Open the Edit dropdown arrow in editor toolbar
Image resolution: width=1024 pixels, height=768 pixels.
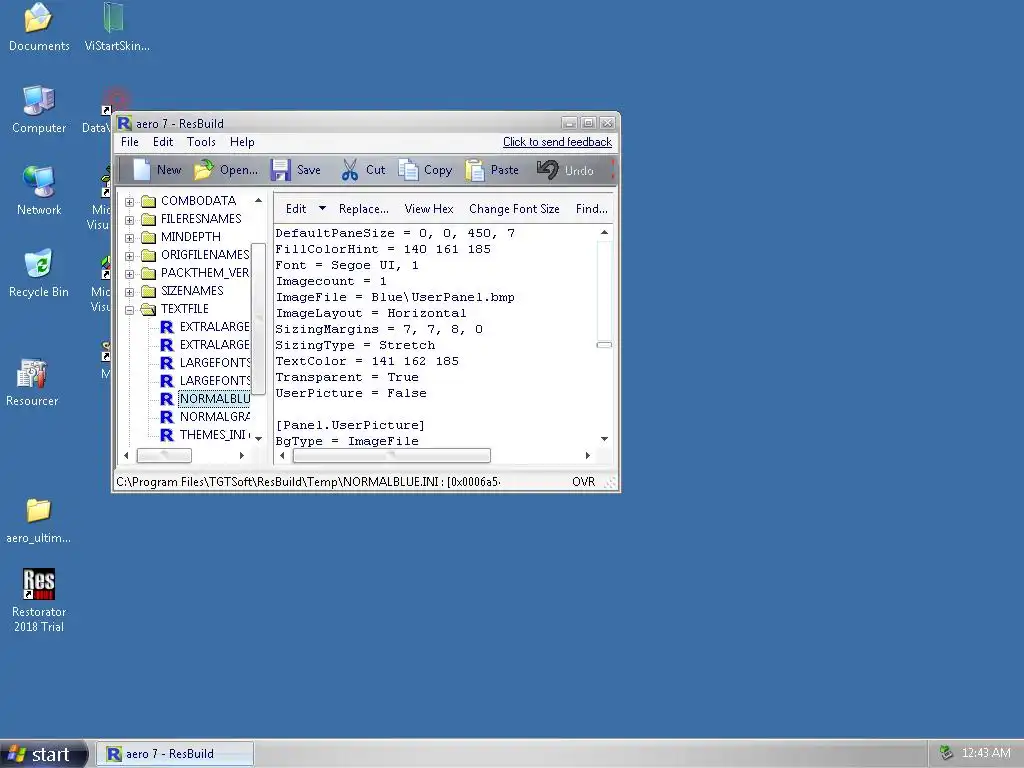click(322, 208)
